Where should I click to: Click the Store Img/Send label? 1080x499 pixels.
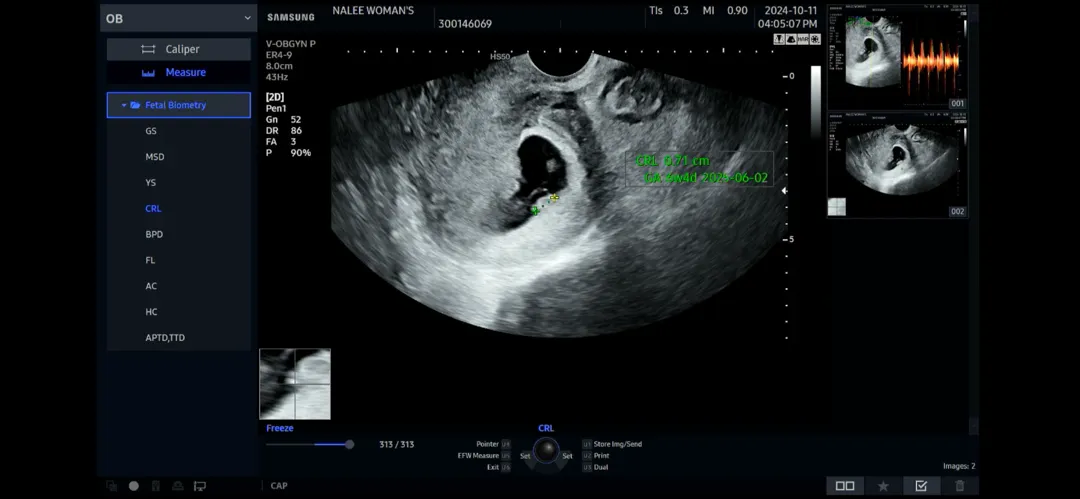pyautogui.click(x=617, y=445)
